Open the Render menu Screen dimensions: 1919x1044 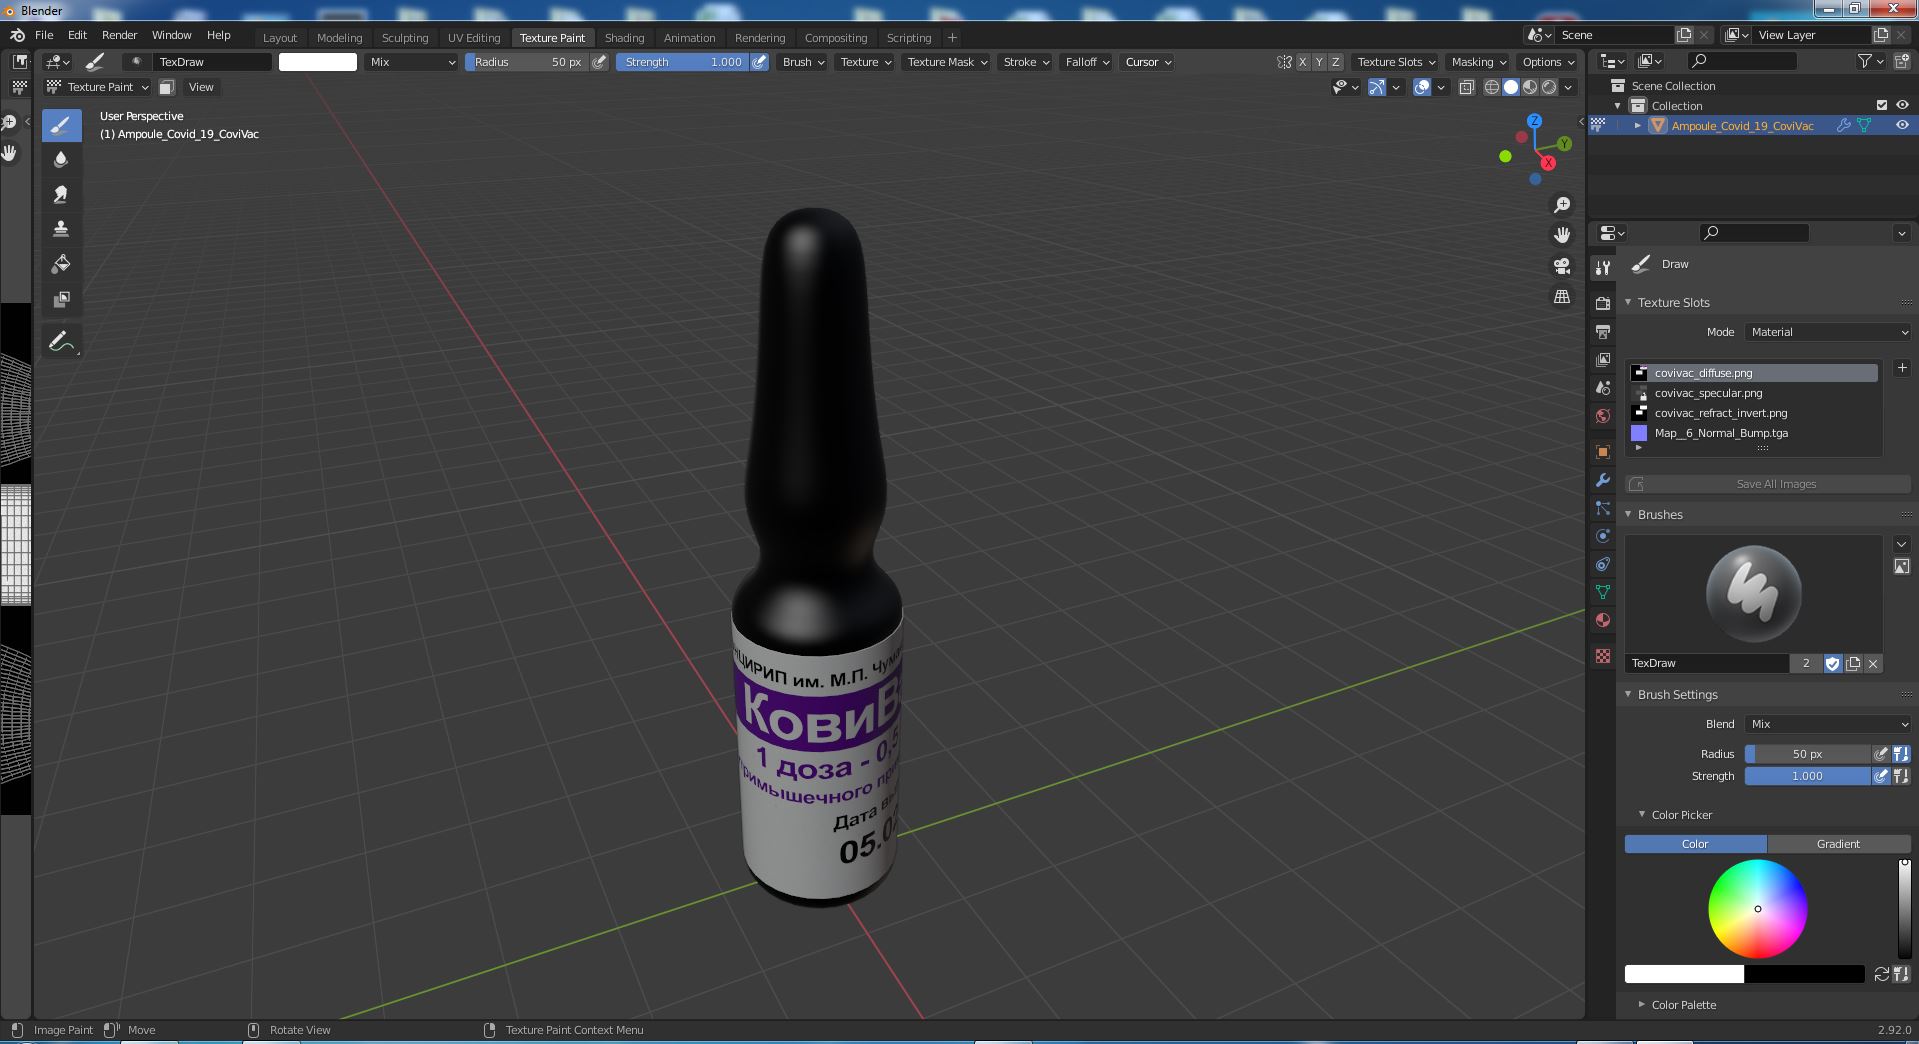(119, 35)
